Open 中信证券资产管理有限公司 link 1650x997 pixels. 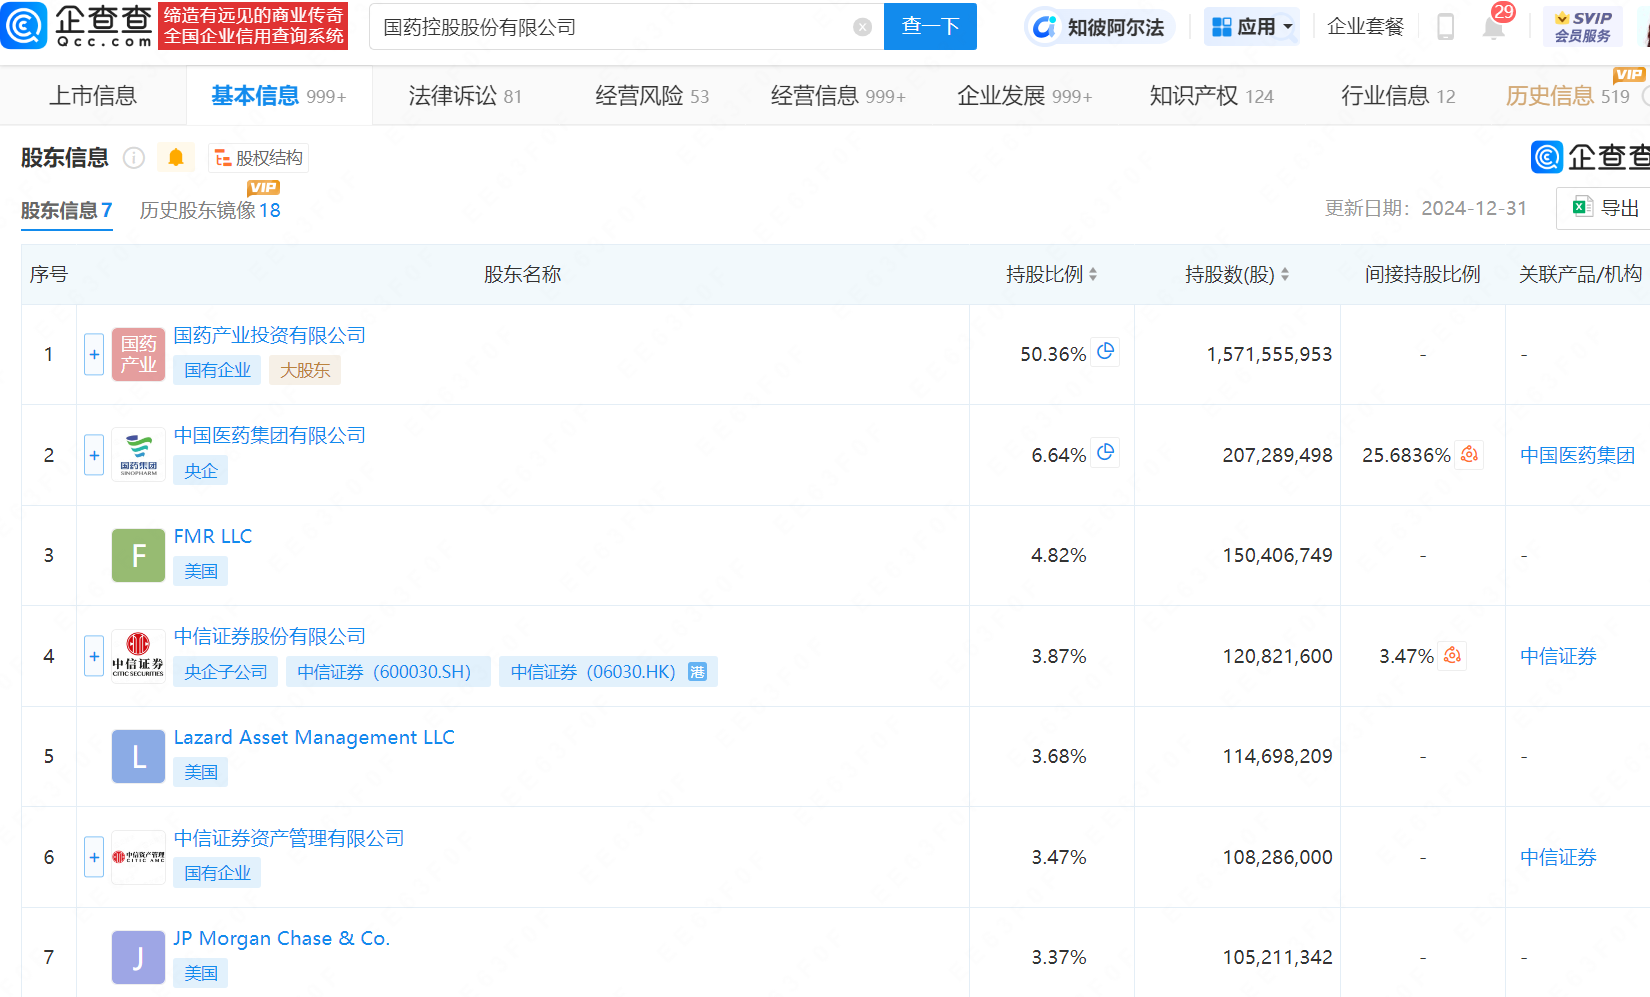click(x=289, y=838)
